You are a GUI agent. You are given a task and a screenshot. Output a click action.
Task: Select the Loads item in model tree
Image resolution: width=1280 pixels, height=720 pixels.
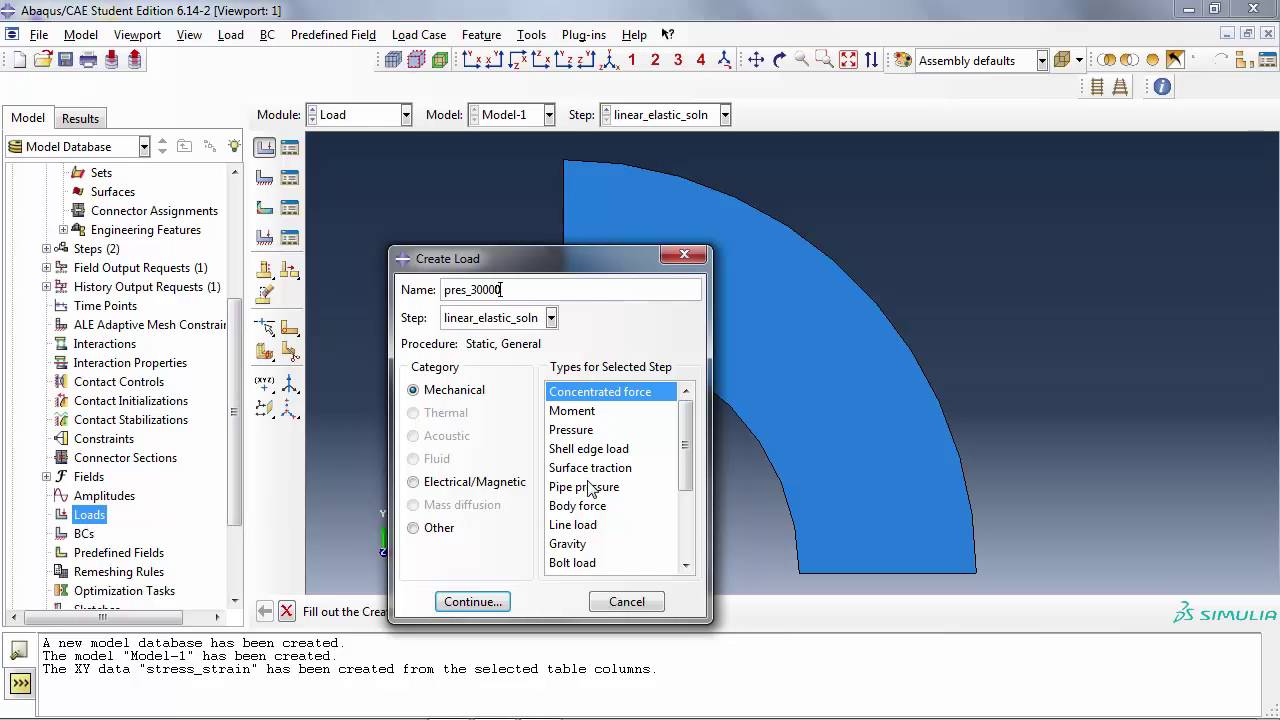pos(89,515)
